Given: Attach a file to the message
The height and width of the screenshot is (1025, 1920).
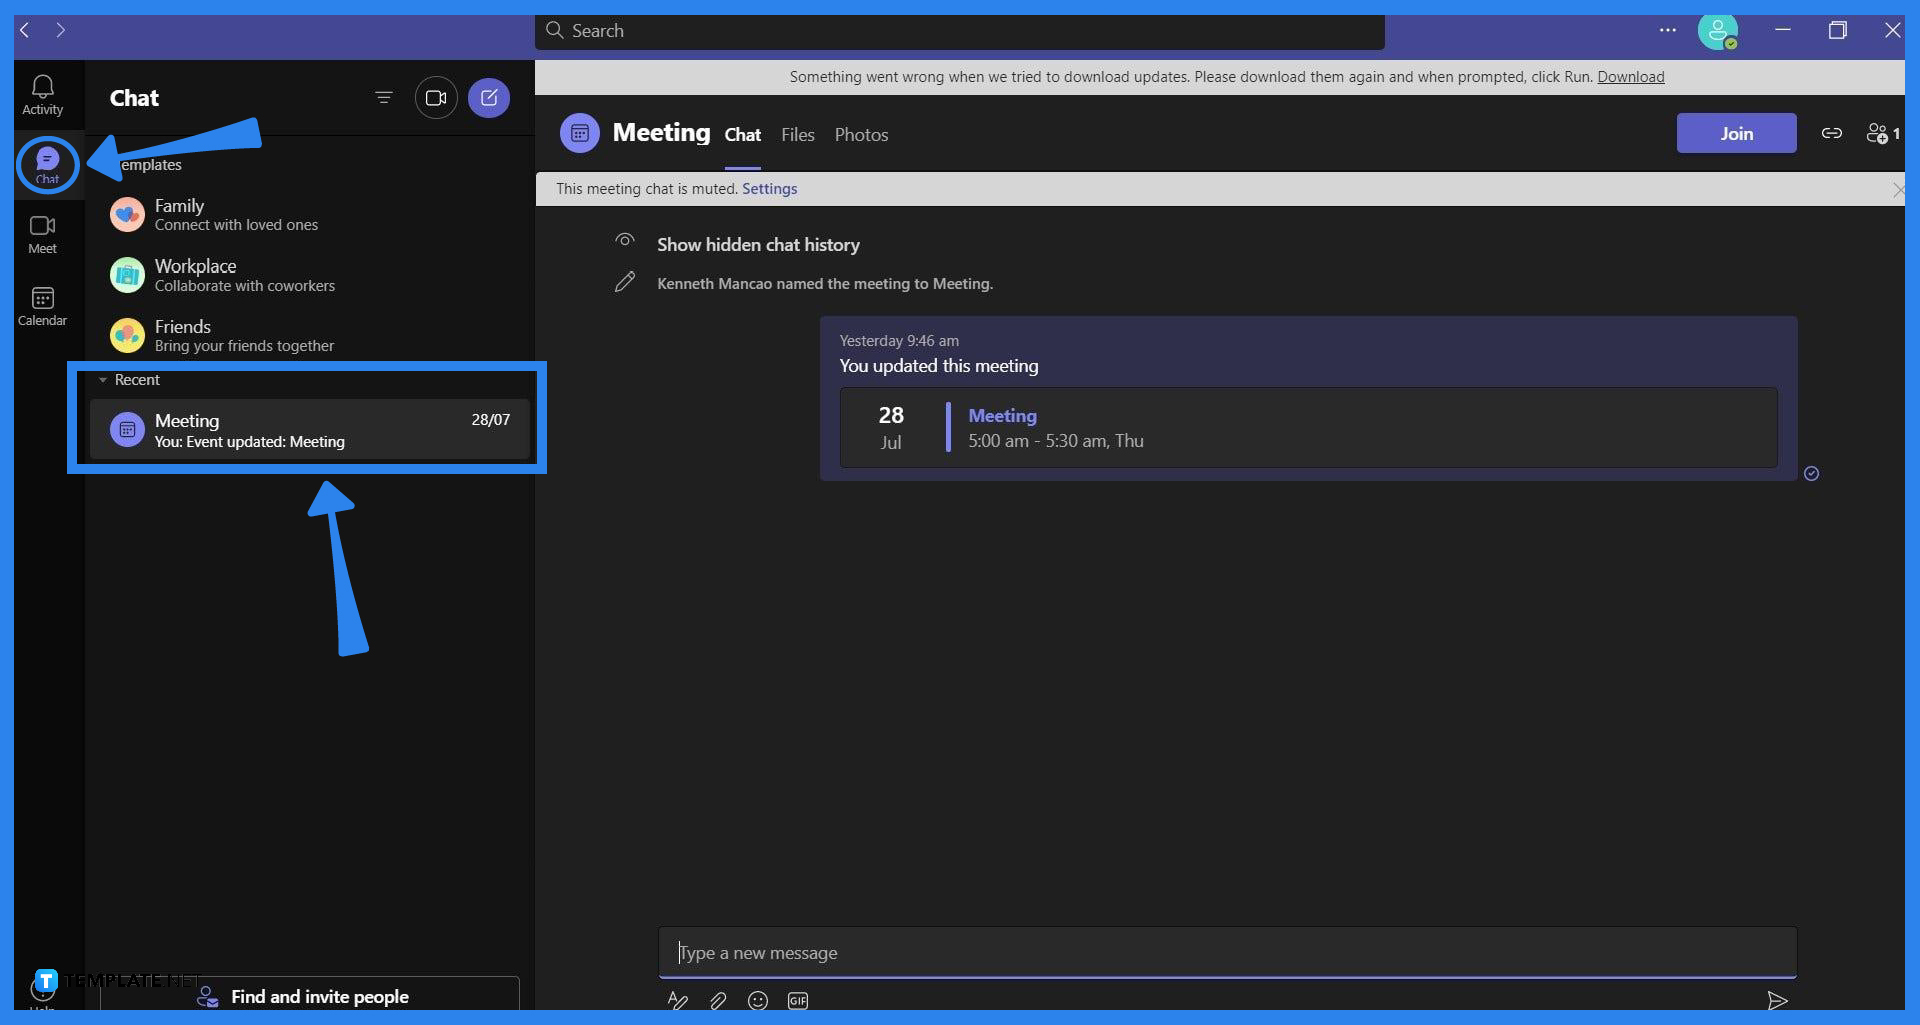Looking at the screenshot, I should [x=718, y=1000].
